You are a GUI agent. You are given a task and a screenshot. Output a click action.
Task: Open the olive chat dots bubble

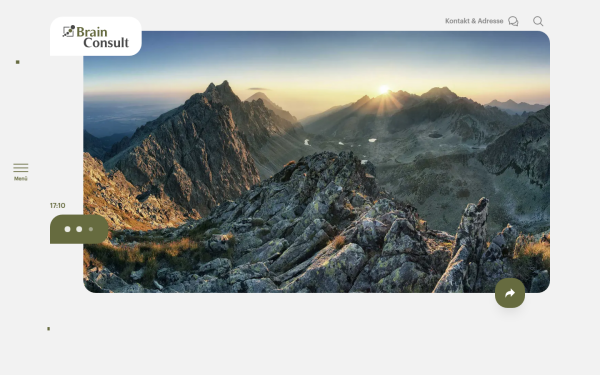point(79,229)
